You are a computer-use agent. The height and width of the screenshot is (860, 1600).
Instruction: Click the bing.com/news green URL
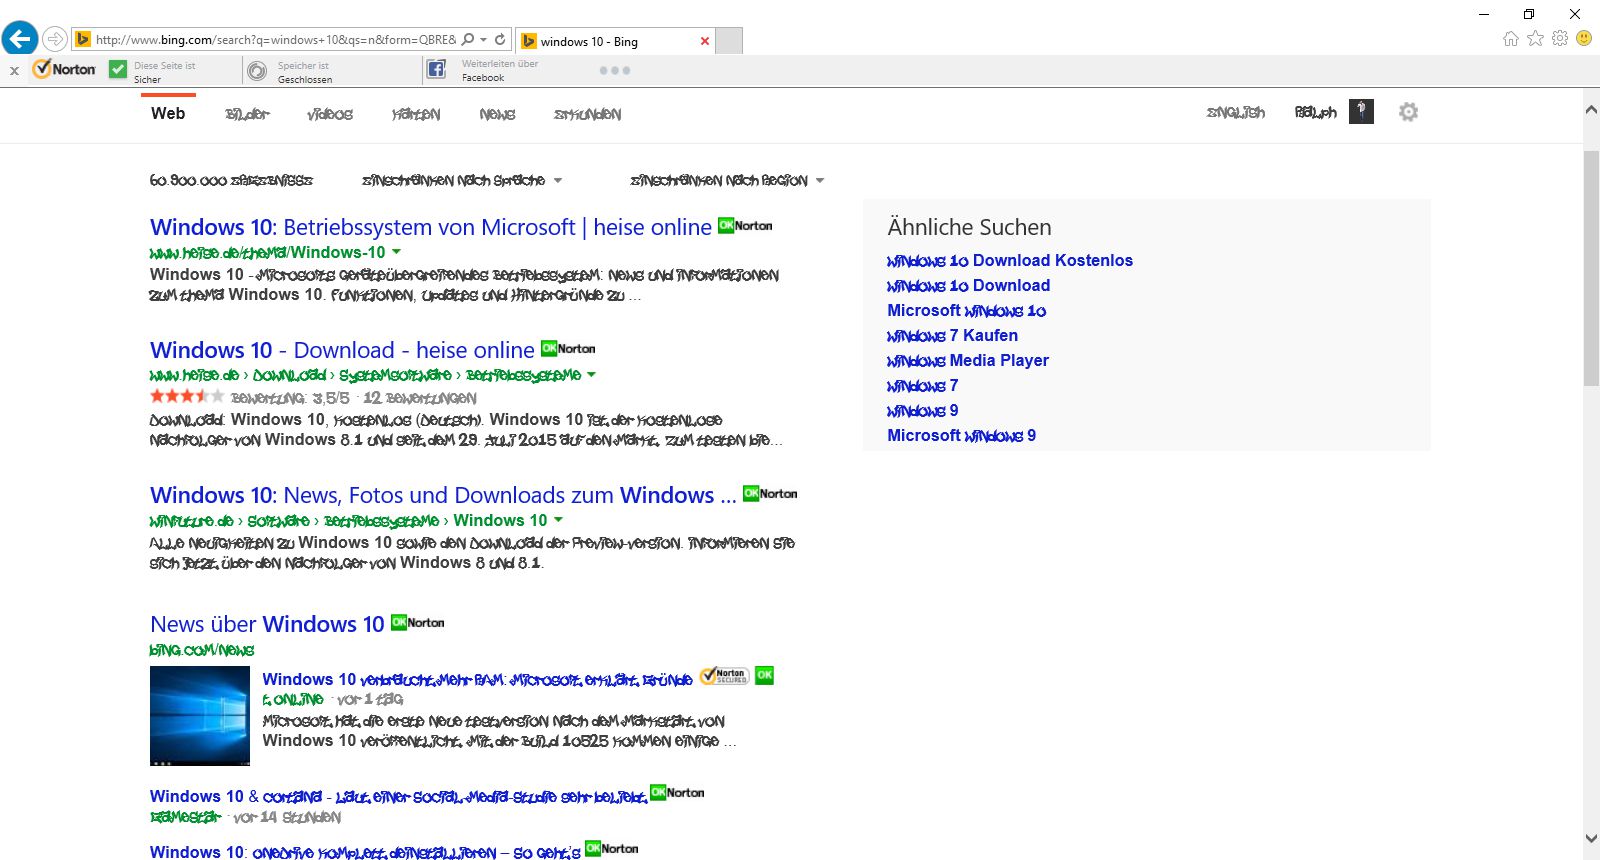[202, 650]
